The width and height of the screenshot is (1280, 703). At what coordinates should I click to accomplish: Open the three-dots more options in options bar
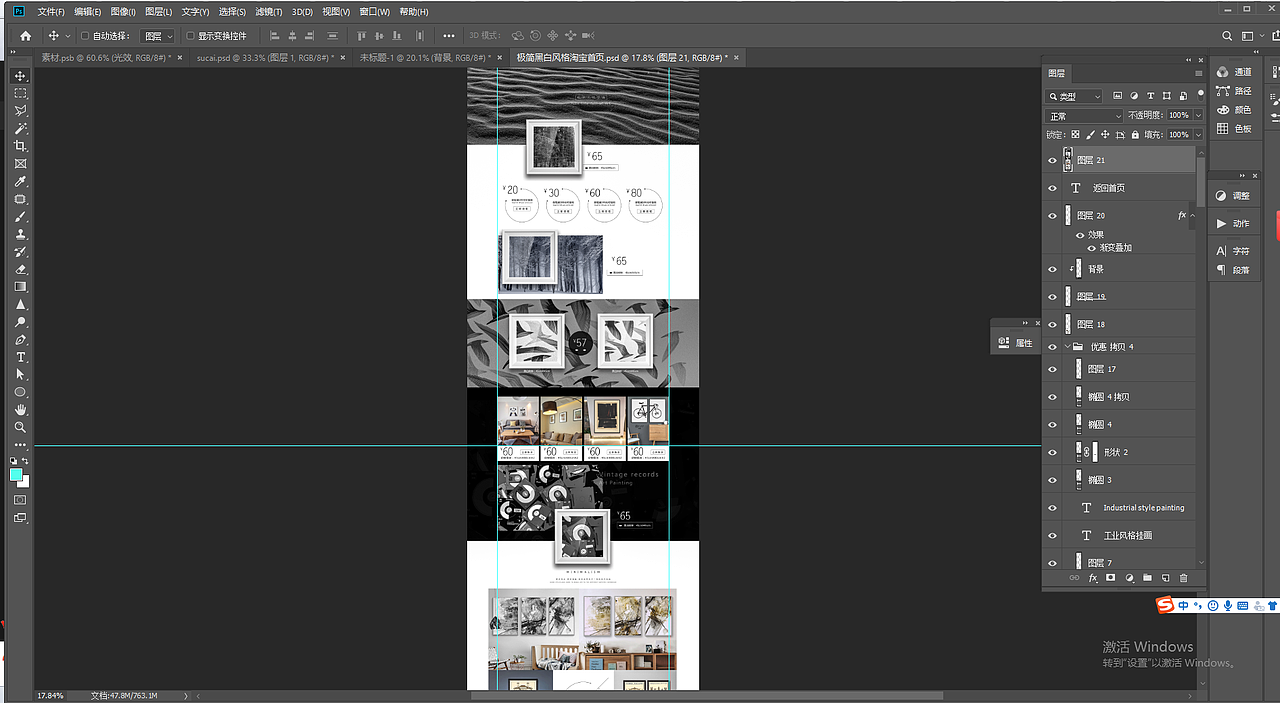coord(449,36)
